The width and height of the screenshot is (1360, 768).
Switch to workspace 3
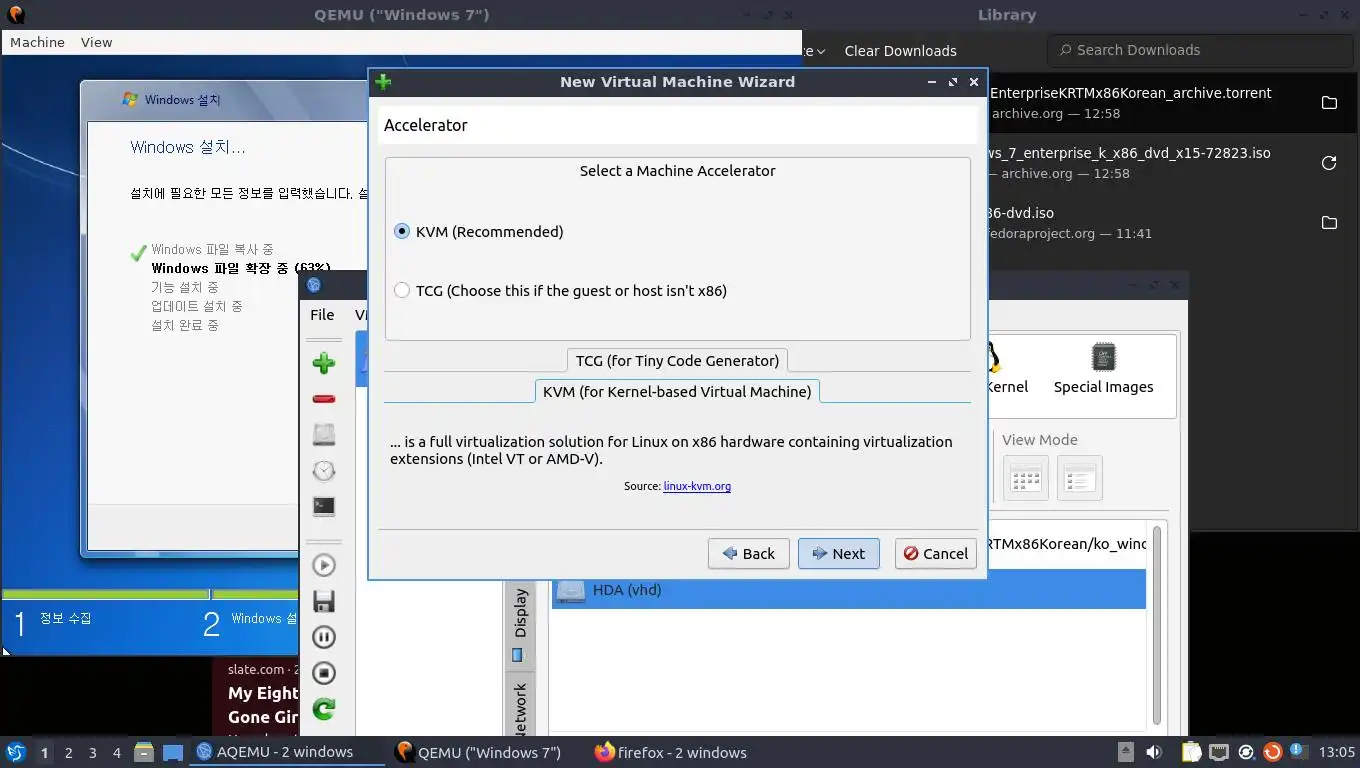tap(93, 753)
